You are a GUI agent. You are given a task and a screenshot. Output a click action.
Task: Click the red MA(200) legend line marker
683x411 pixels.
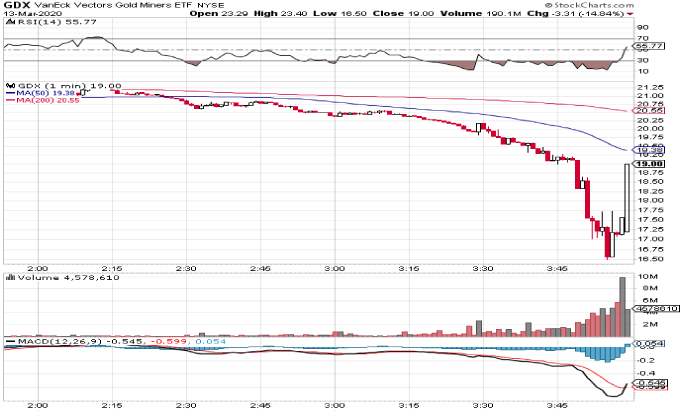point(9,100)
